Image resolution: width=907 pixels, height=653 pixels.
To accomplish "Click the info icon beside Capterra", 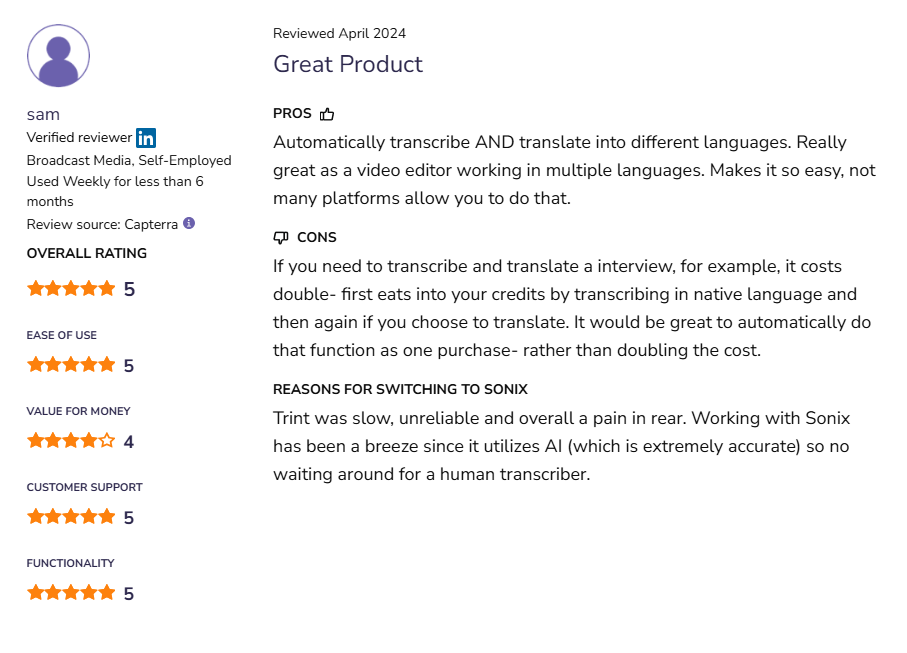I will tap(189, 223).
